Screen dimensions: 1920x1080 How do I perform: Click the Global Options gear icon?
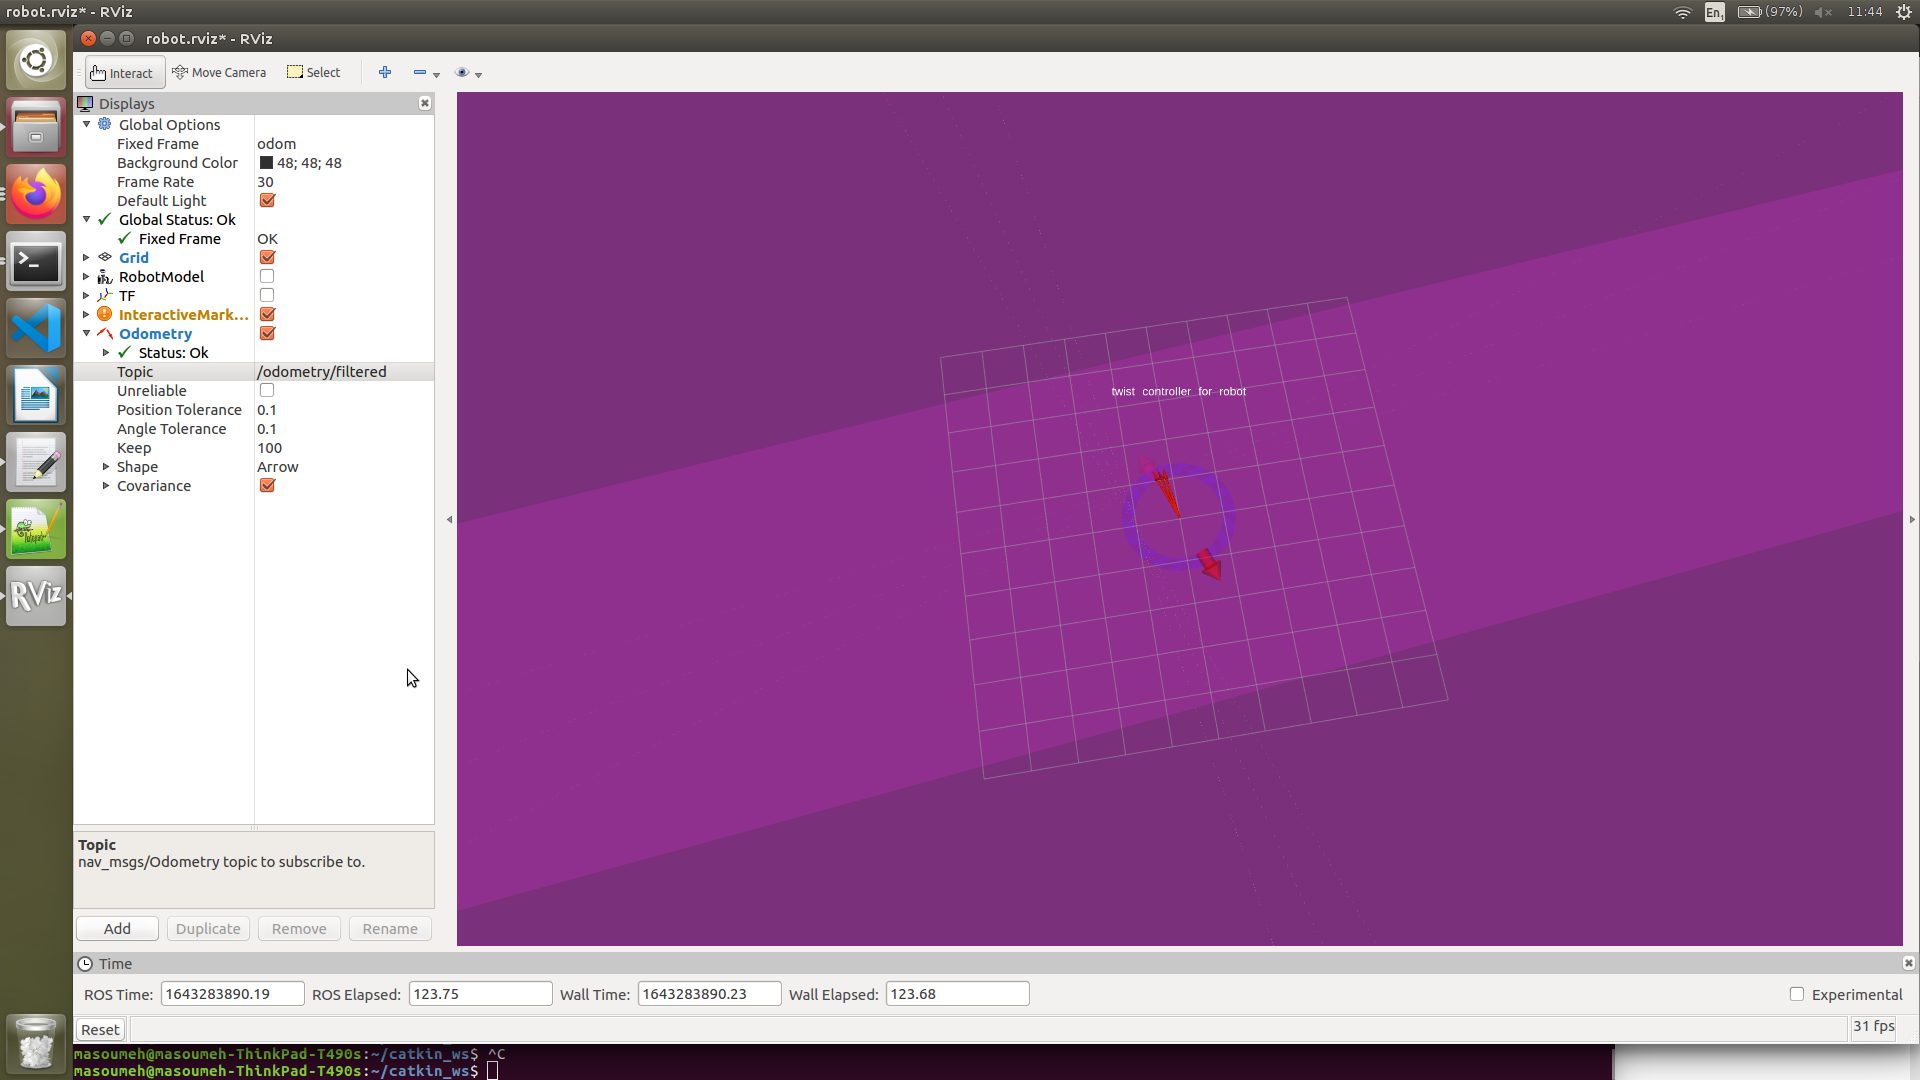tap(105, 124)
